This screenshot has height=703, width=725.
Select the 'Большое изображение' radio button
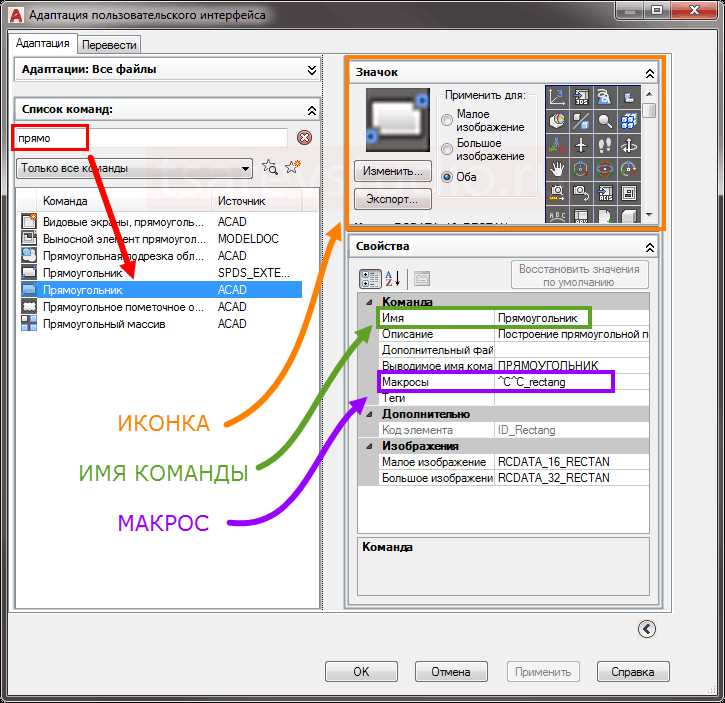point(447,150)
